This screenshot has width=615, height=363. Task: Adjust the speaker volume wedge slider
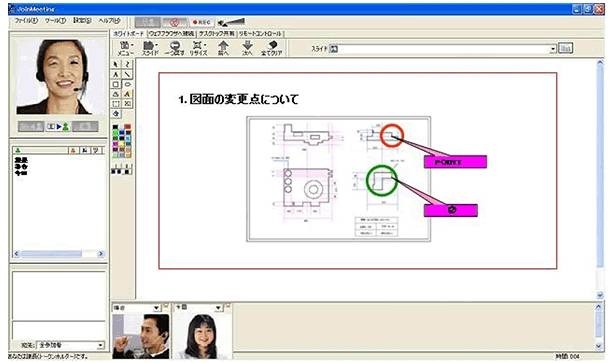(x=232, y=22)
